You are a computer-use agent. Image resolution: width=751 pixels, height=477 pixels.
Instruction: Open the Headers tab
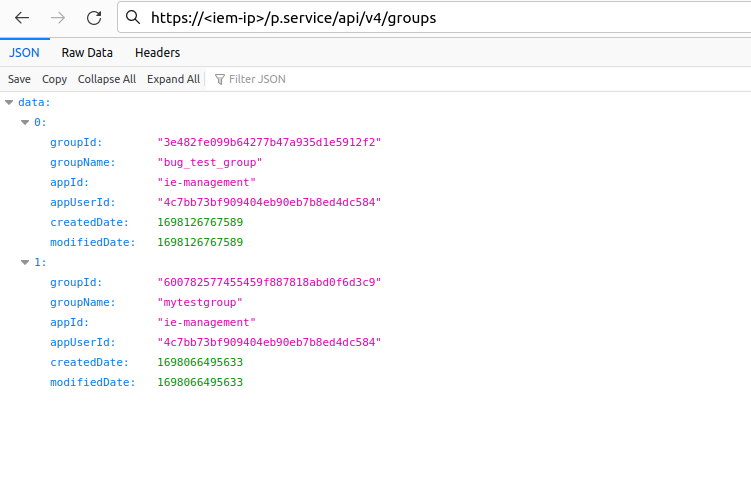pos(157,53)
